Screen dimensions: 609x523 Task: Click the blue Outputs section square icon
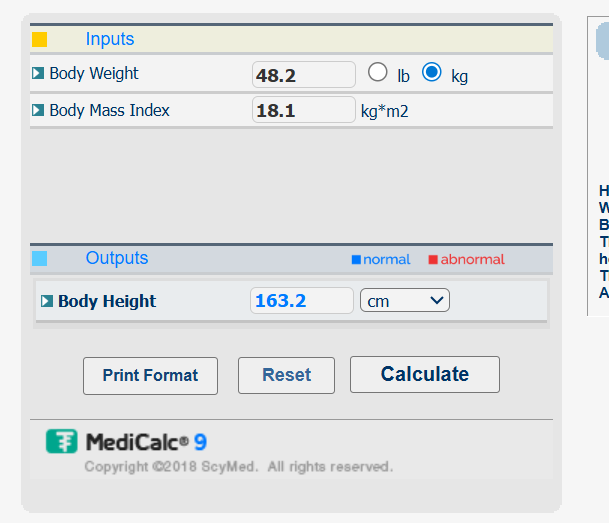pyautogui.click(x=40, y=258)
